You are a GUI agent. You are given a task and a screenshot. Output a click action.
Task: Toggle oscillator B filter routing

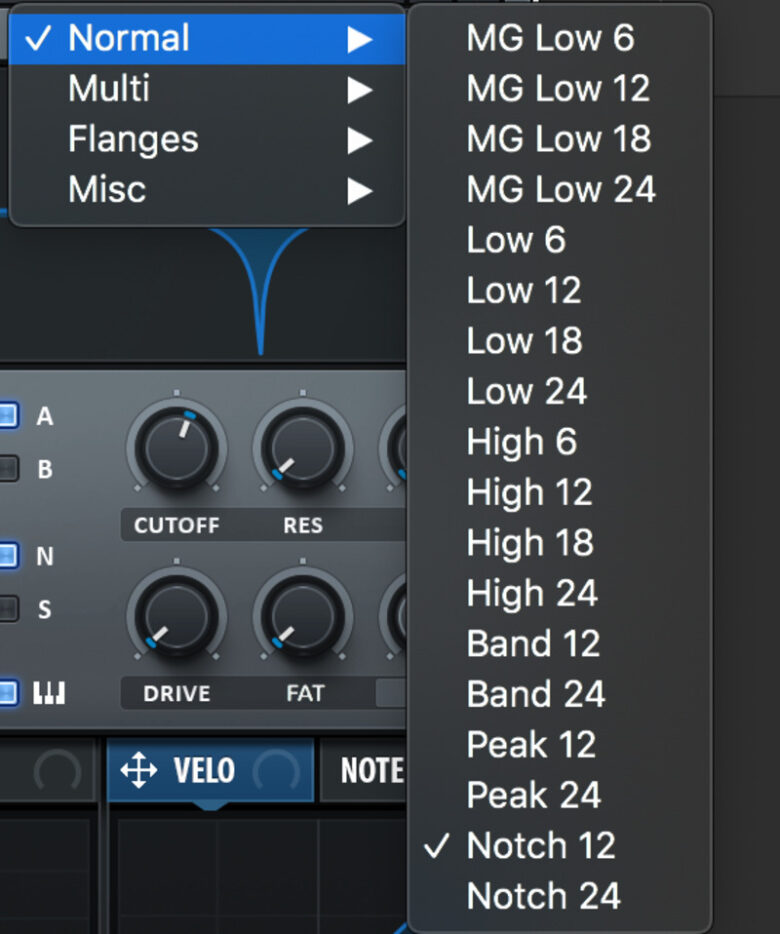9,468
